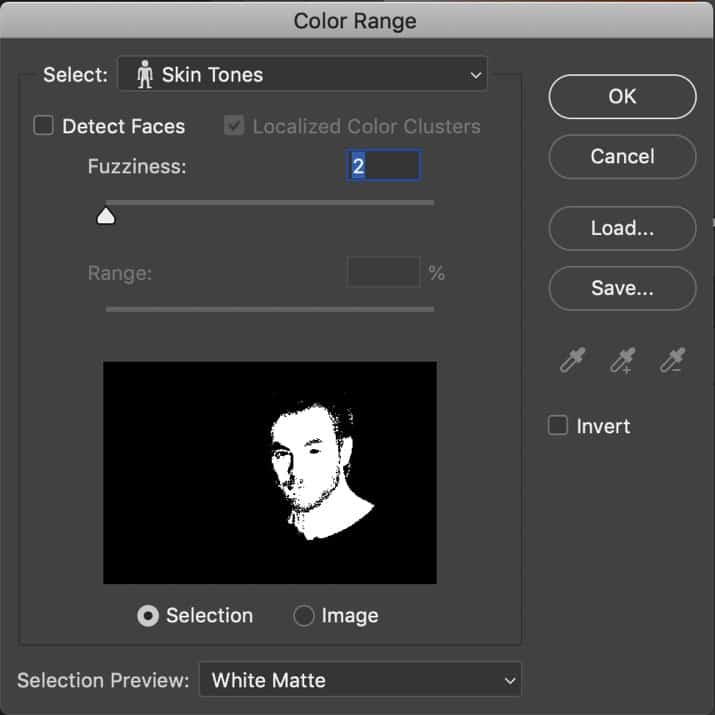
Task: Switch preview to the Image radio button
Action: click(x=304, y=616)
